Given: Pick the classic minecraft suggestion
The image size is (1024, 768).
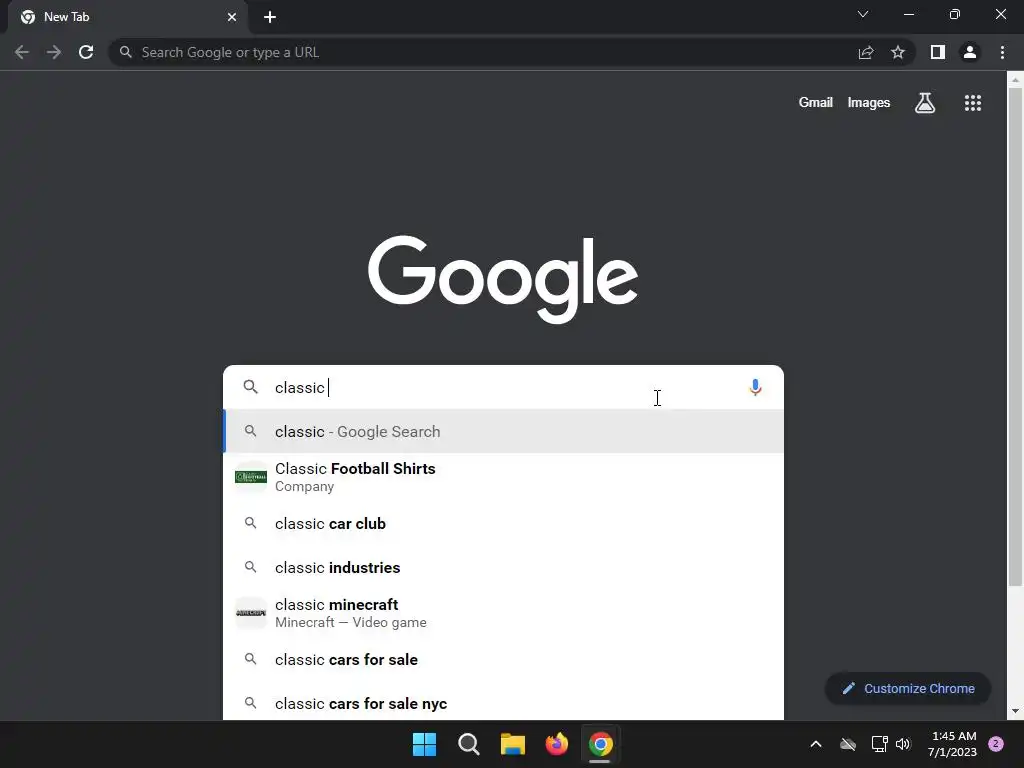Looking at the screenshot, I should [x=503, y=613].
